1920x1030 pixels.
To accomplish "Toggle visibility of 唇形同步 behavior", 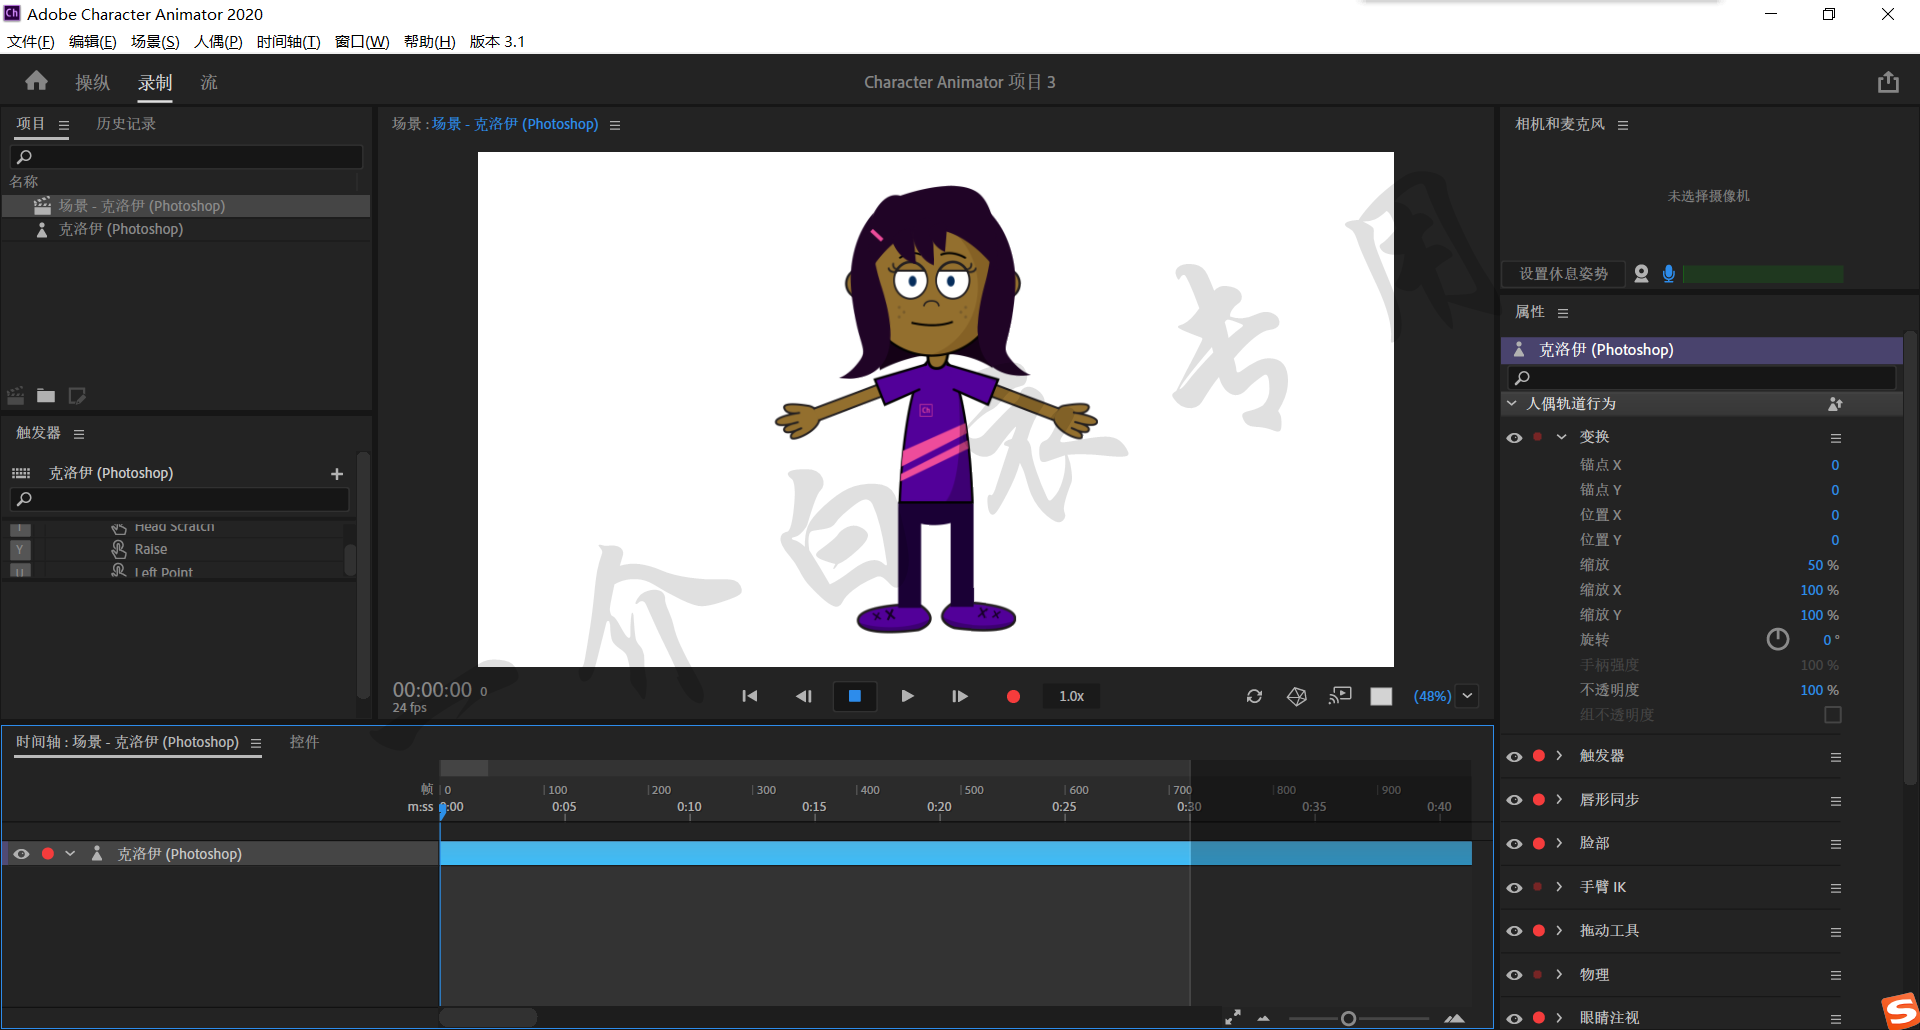I will tap(1514, 800).
